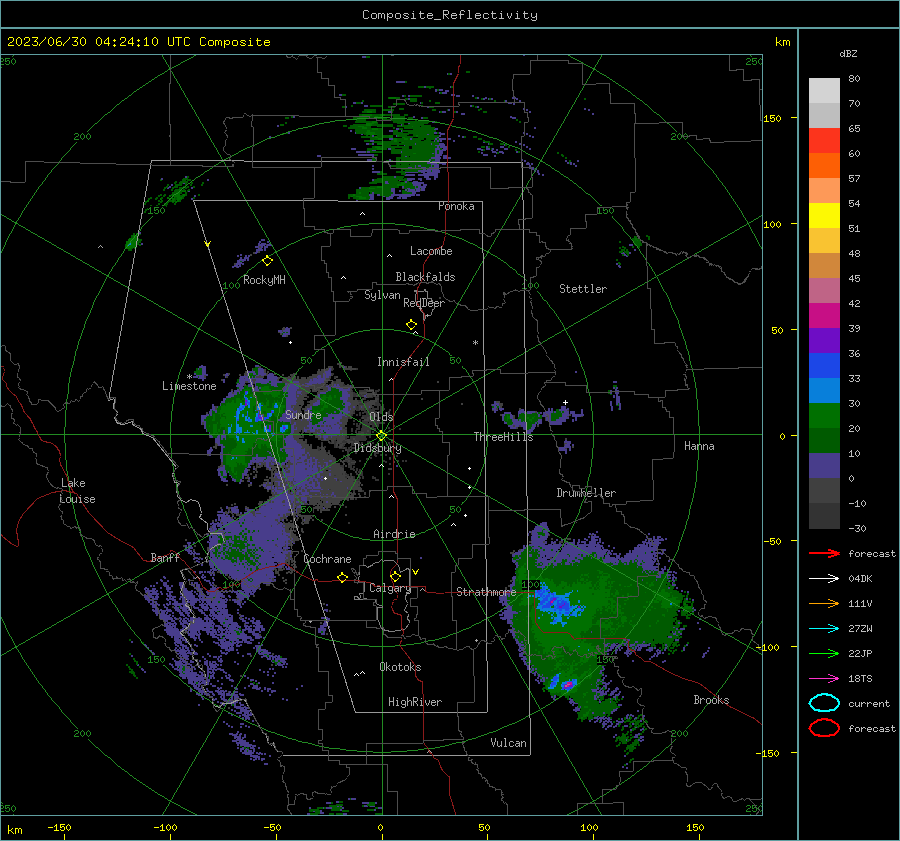
Task: Click the Cochrane label
Action: (327, 559)
